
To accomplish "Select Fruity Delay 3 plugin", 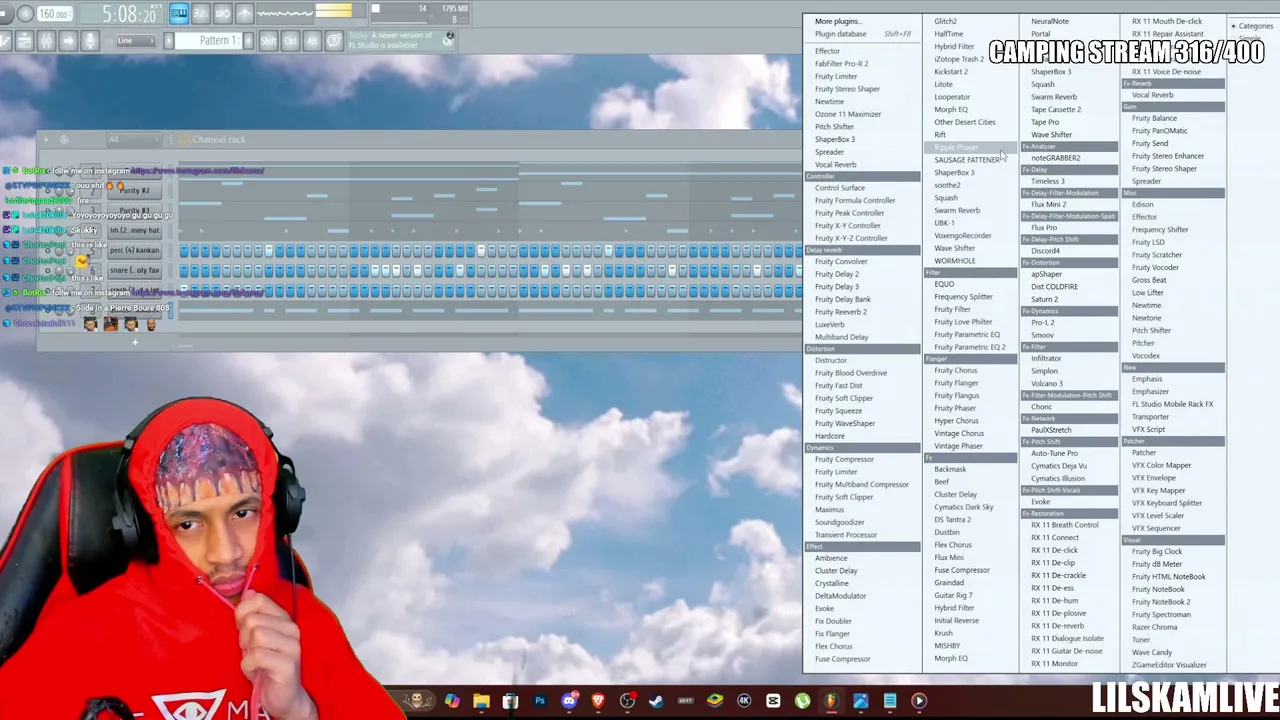I will pyautogui.click(x=837, y=287).
